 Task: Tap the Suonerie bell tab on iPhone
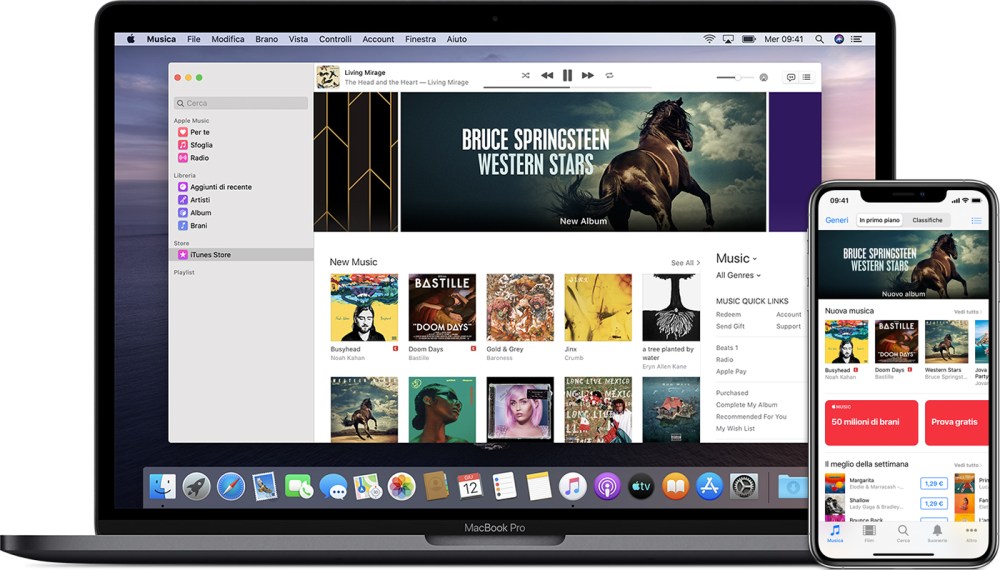pyautogui.click(x=937, y=533)
